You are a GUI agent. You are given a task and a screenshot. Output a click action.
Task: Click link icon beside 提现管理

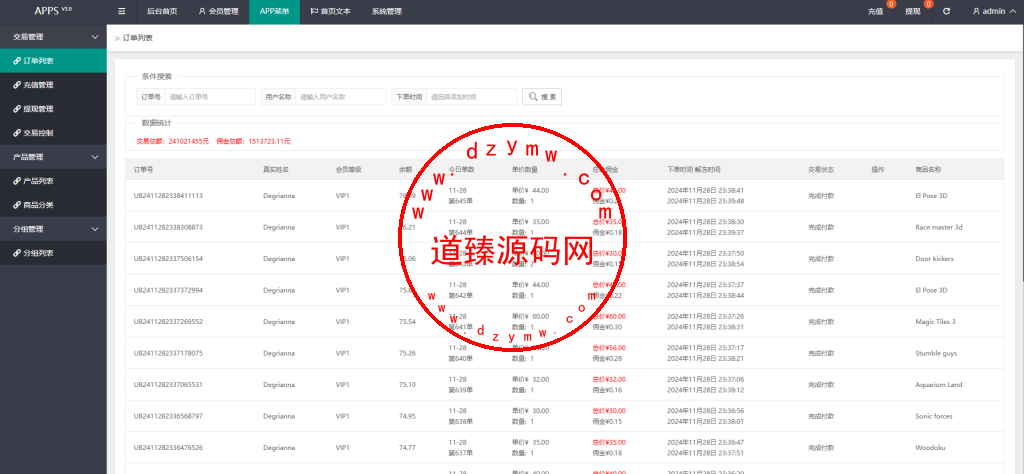coord(17,109)
